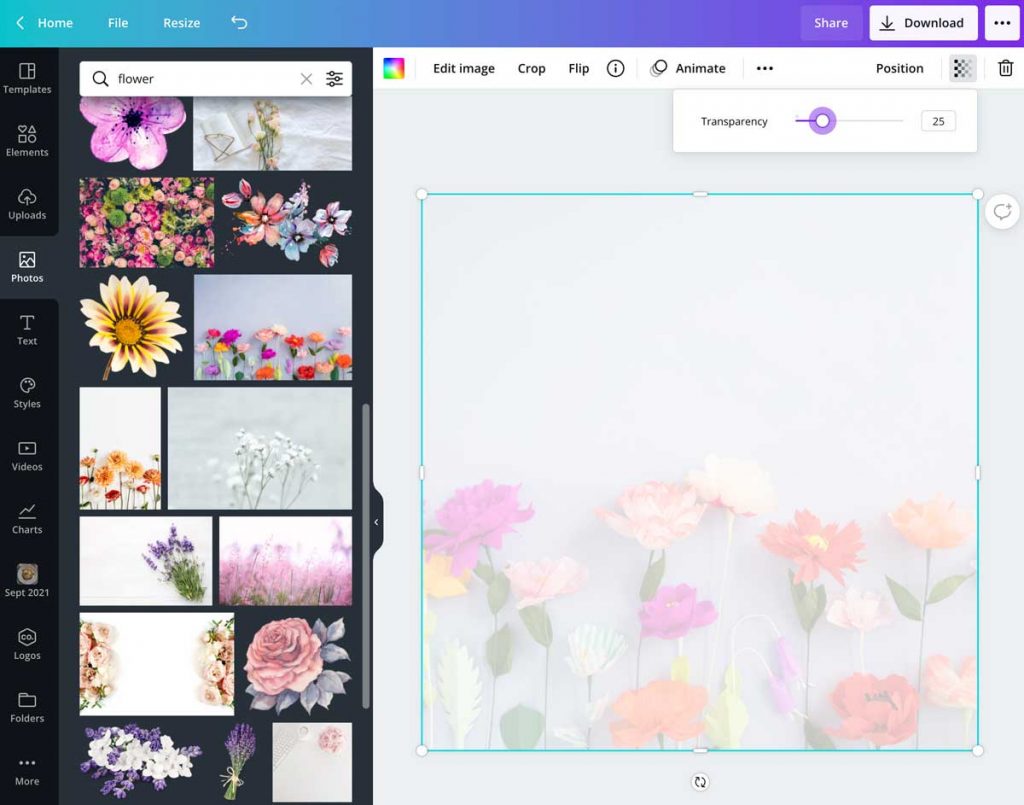Image resolution: width=1024 pixels, height=805 pixels.
Task: Clear the flower search with the X
Action: point(307,78)
